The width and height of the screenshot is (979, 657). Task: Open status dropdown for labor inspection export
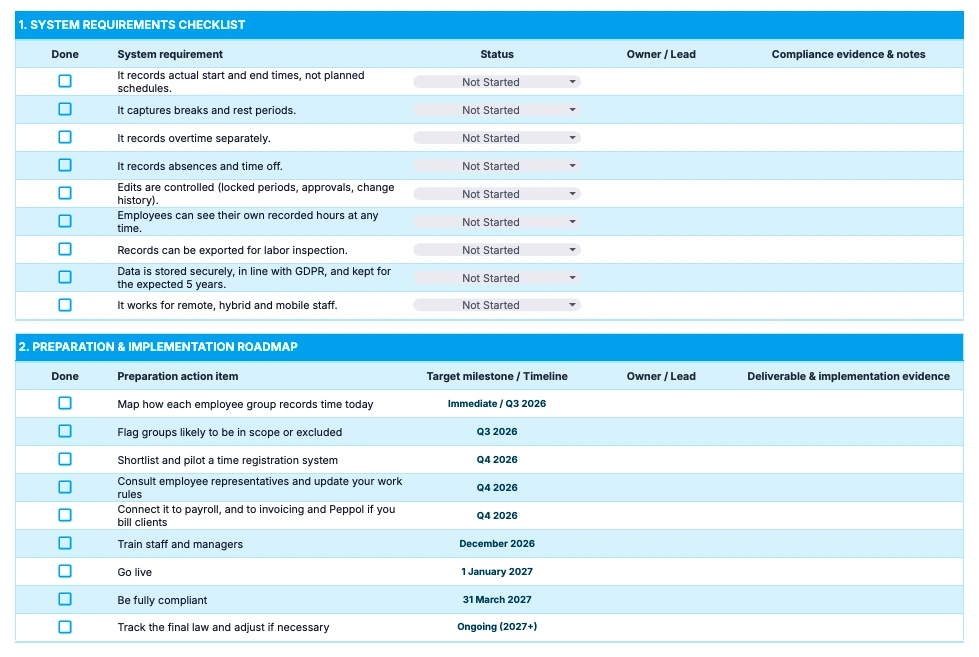[497, 250]
